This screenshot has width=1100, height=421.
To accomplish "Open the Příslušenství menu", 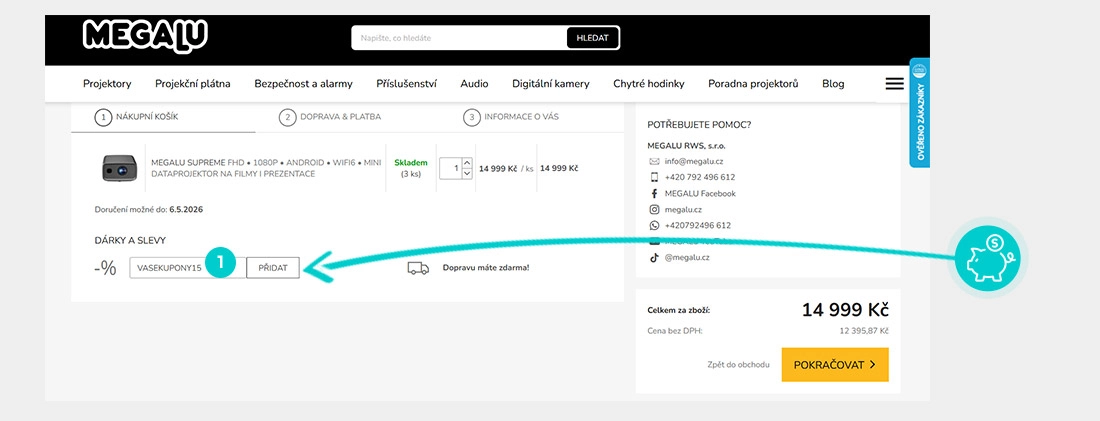I will [406, 83].
